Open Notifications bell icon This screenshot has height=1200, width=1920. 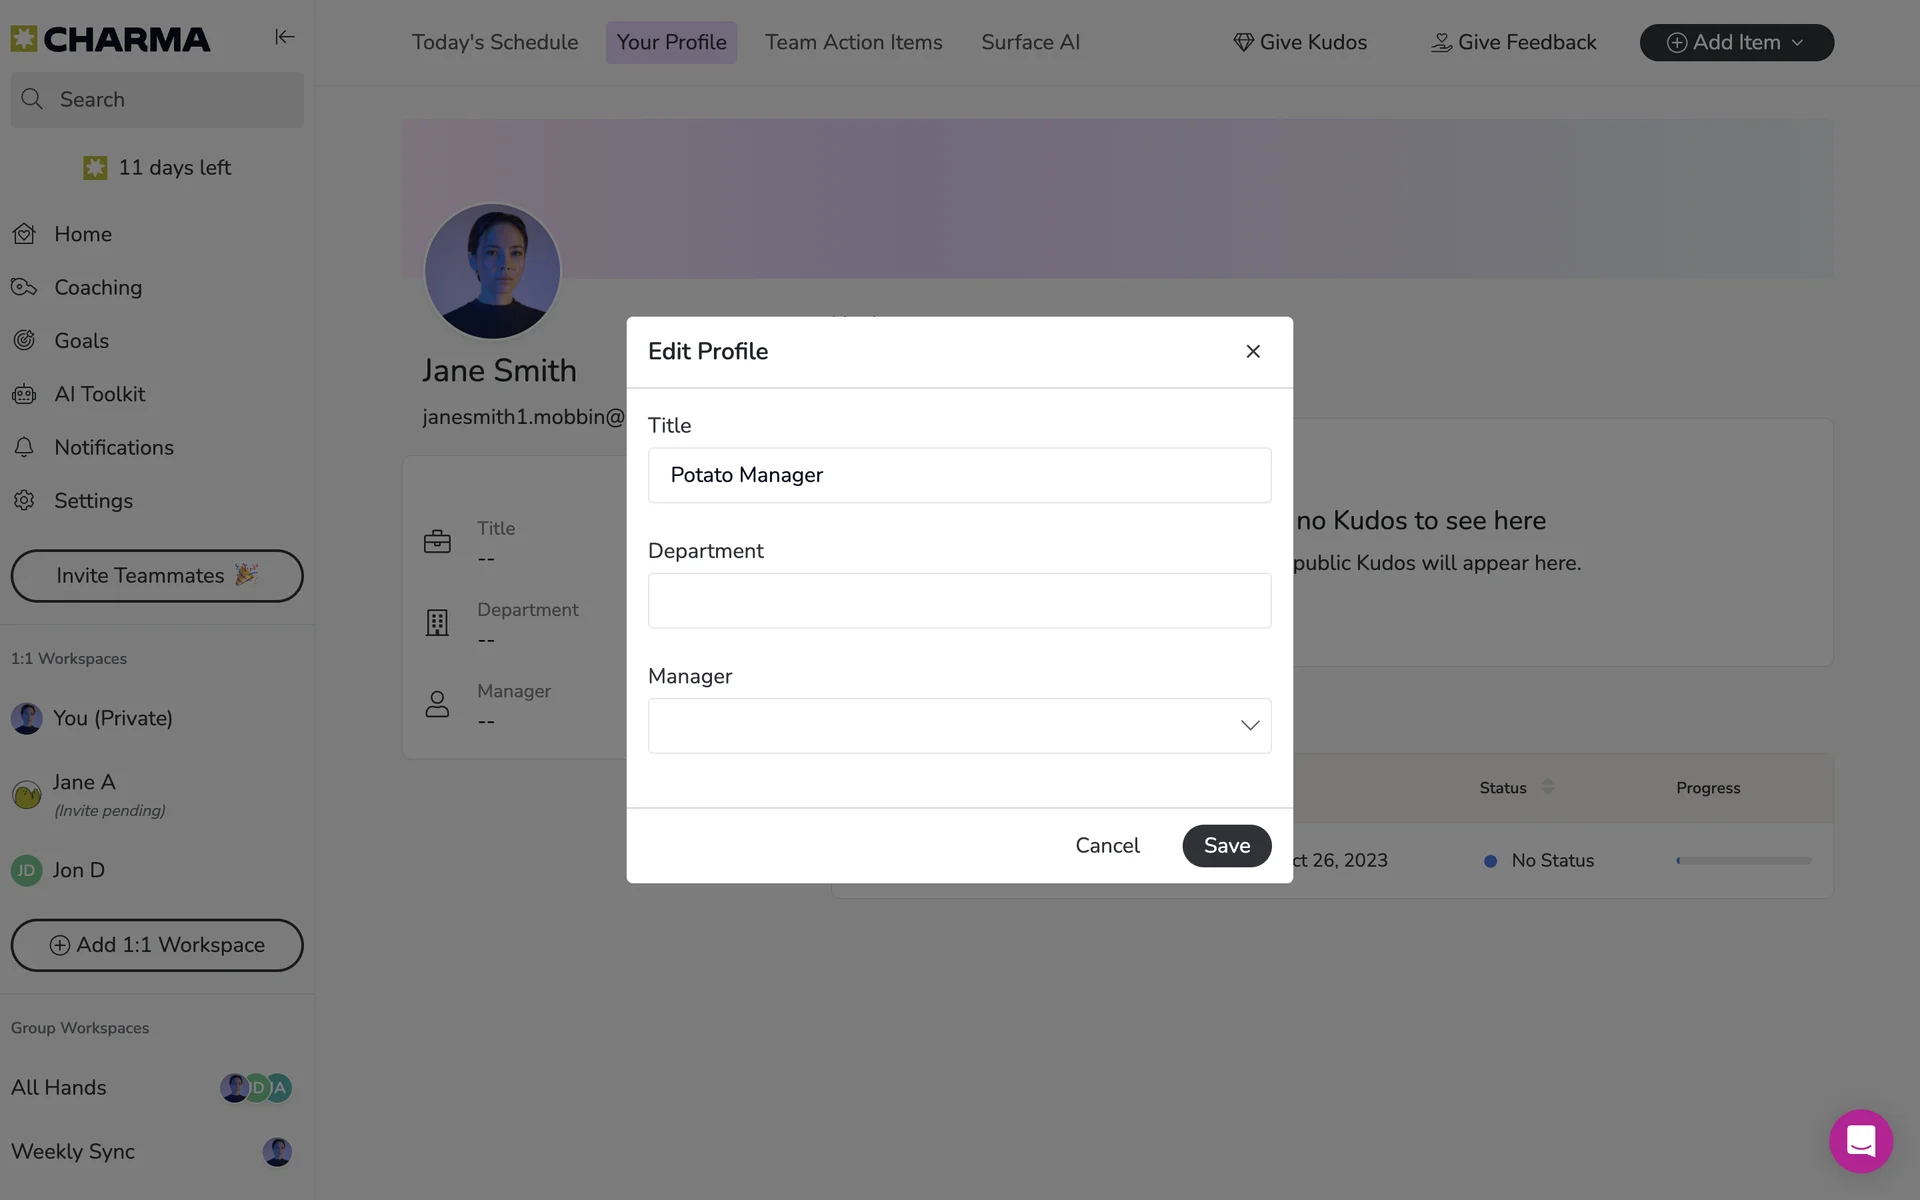point(24,447)
